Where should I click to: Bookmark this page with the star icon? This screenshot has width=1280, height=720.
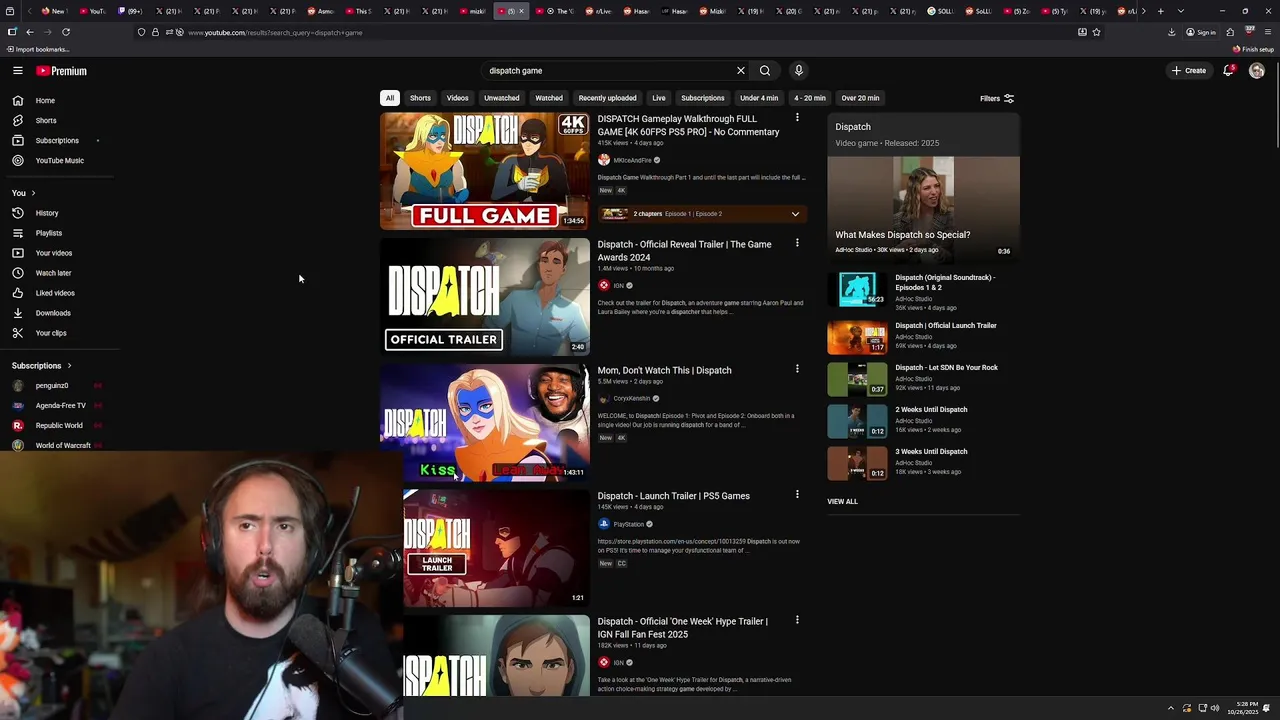pyautogui.click(x=1097, y=32)
